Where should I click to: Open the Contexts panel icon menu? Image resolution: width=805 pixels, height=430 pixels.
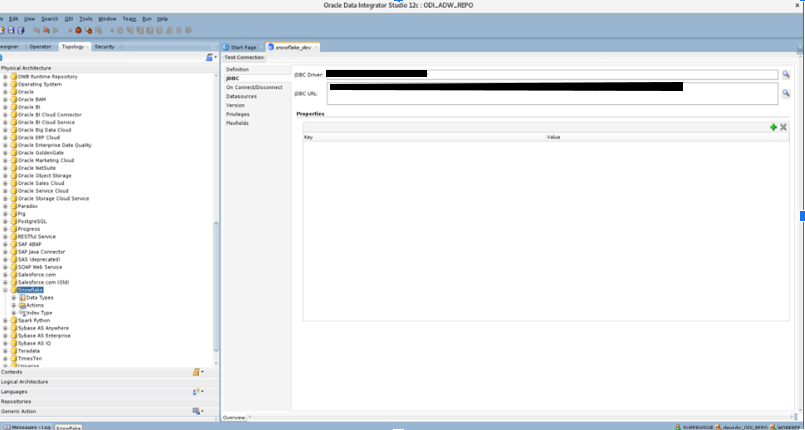click(198, 372)
